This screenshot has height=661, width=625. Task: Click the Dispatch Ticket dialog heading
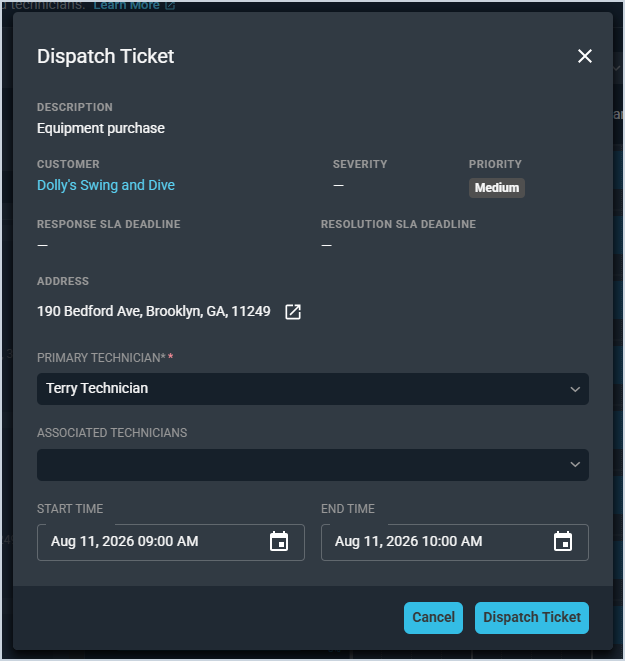[105, 56]
